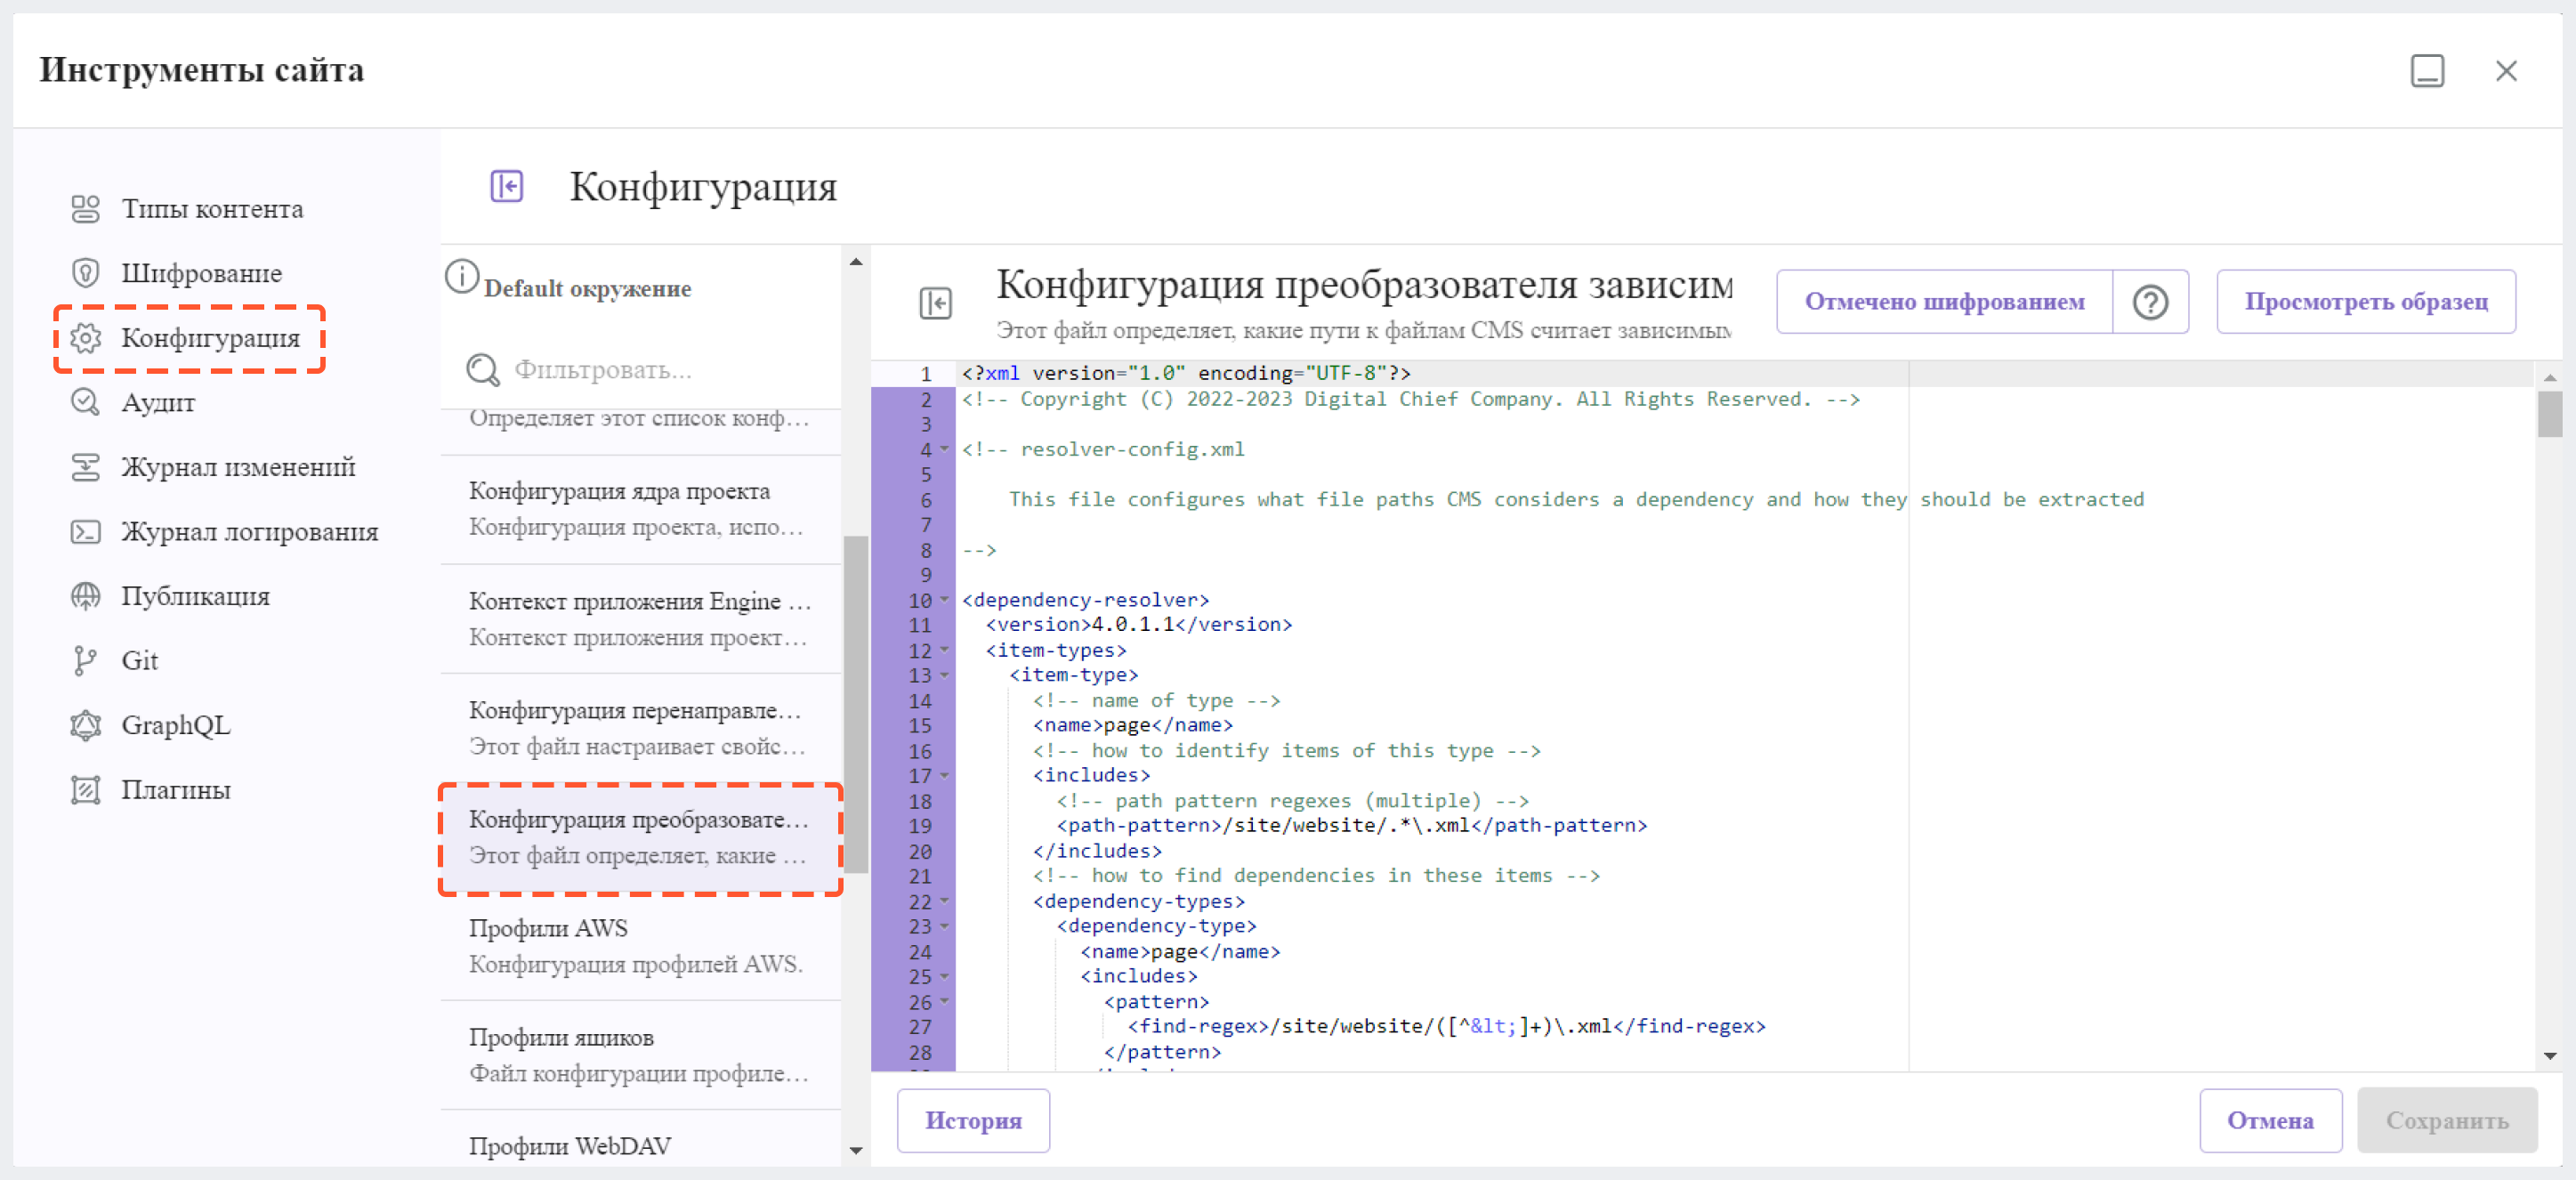Click config list scroll down arrow
Viewport: 2576px width, 1180px height.
coord(855,1151)
